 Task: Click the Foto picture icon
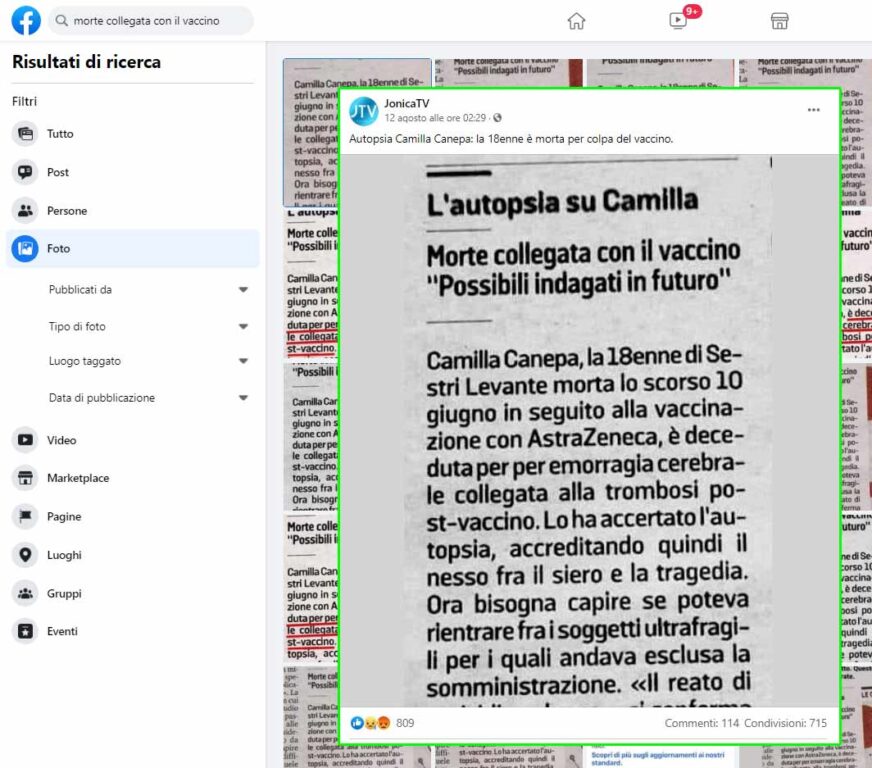(x=25, y=249)
